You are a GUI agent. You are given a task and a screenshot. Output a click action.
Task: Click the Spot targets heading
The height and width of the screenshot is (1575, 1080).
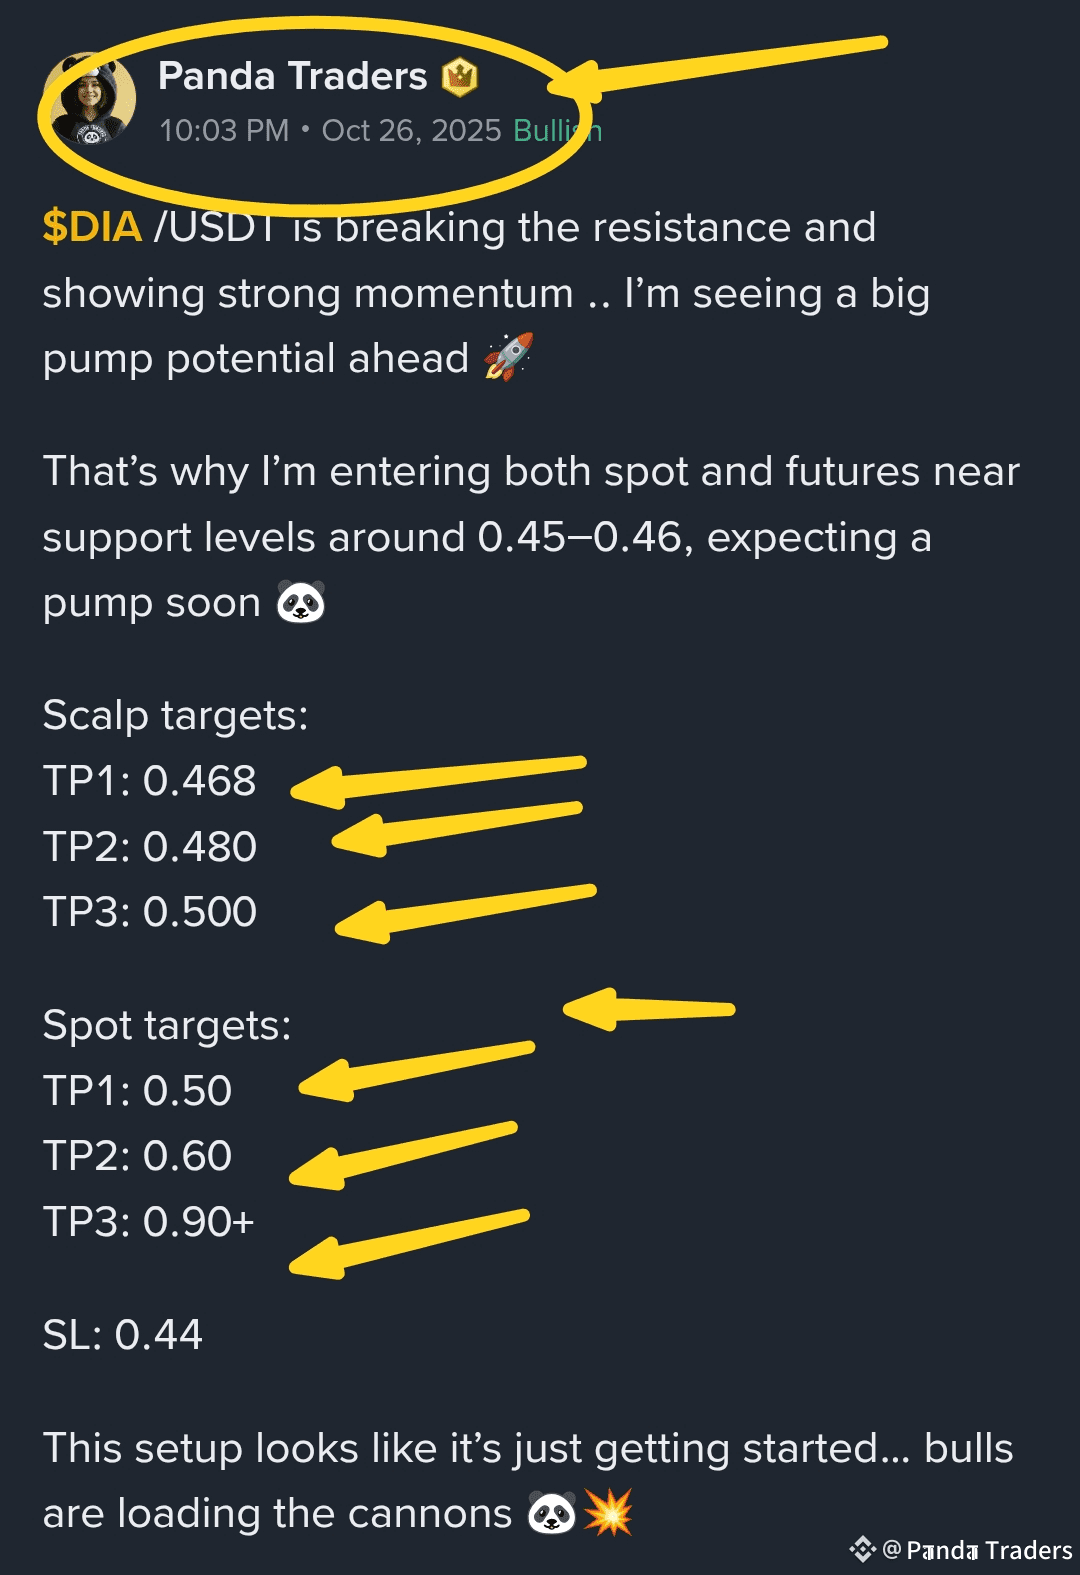[167, 1025]
